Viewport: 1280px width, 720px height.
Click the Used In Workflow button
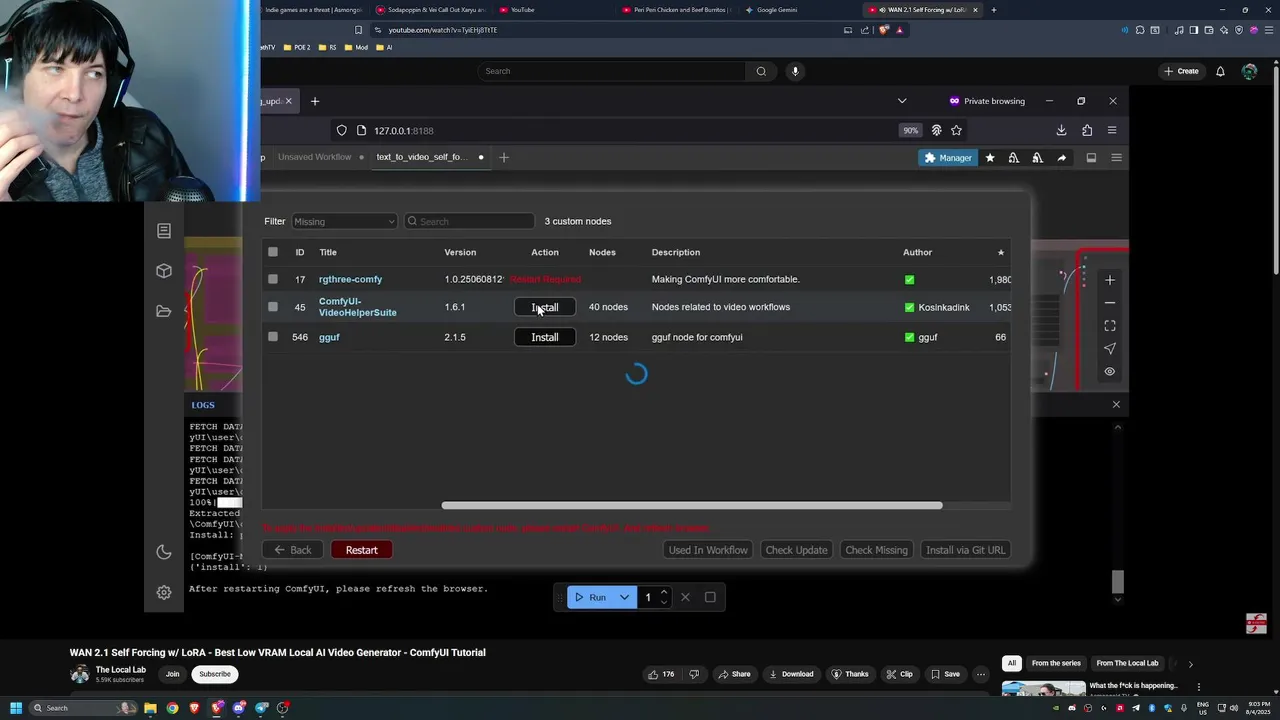(x=708, y=550)
